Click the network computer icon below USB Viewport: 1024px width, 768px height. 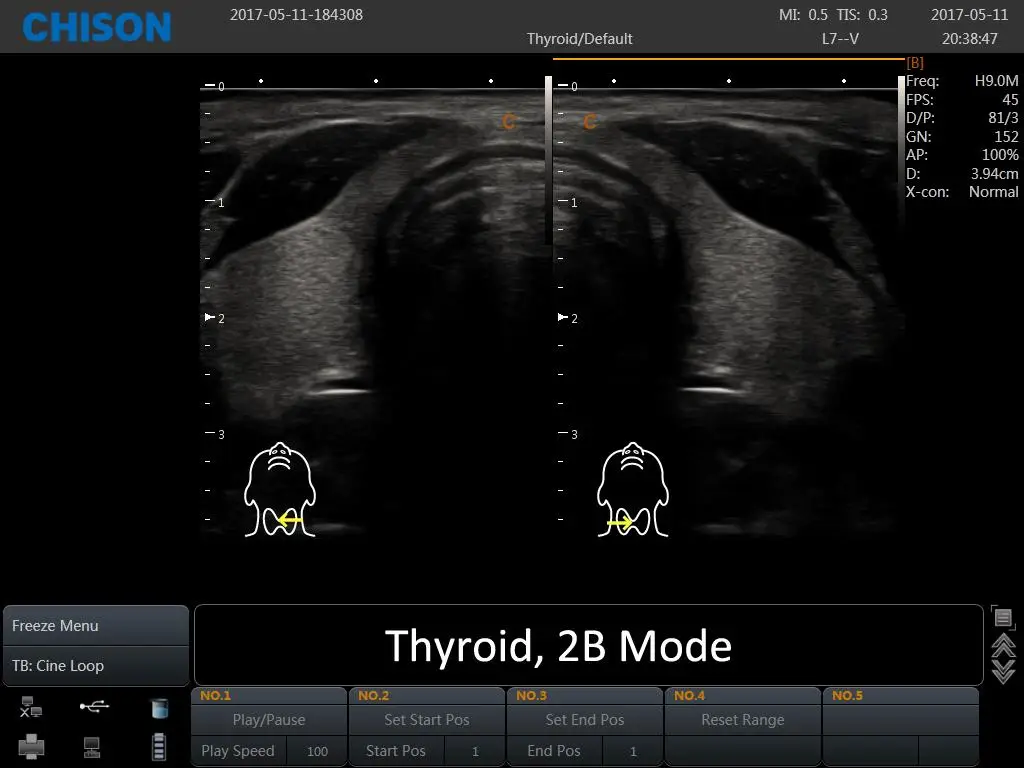point(92,746)
